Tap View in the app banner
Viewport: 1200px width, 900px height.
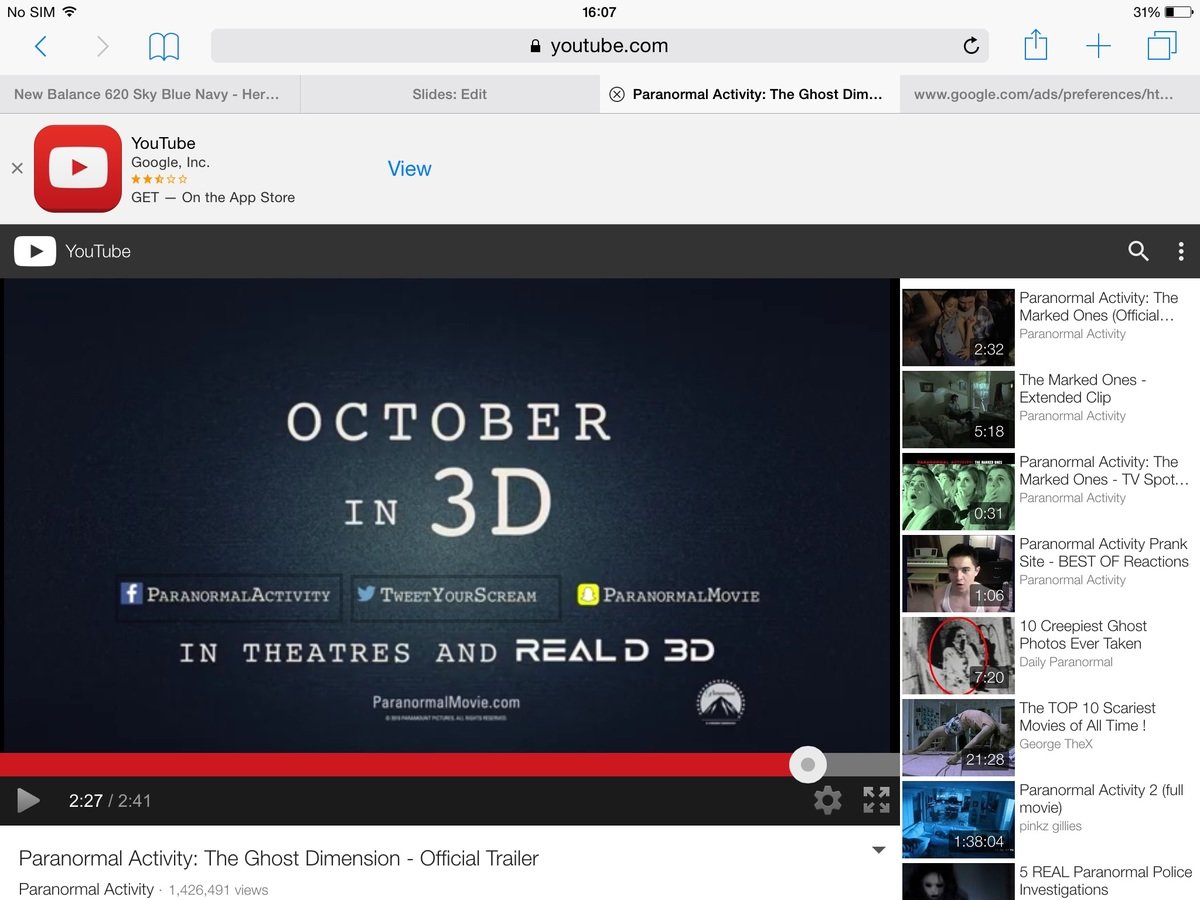[409, 169]
